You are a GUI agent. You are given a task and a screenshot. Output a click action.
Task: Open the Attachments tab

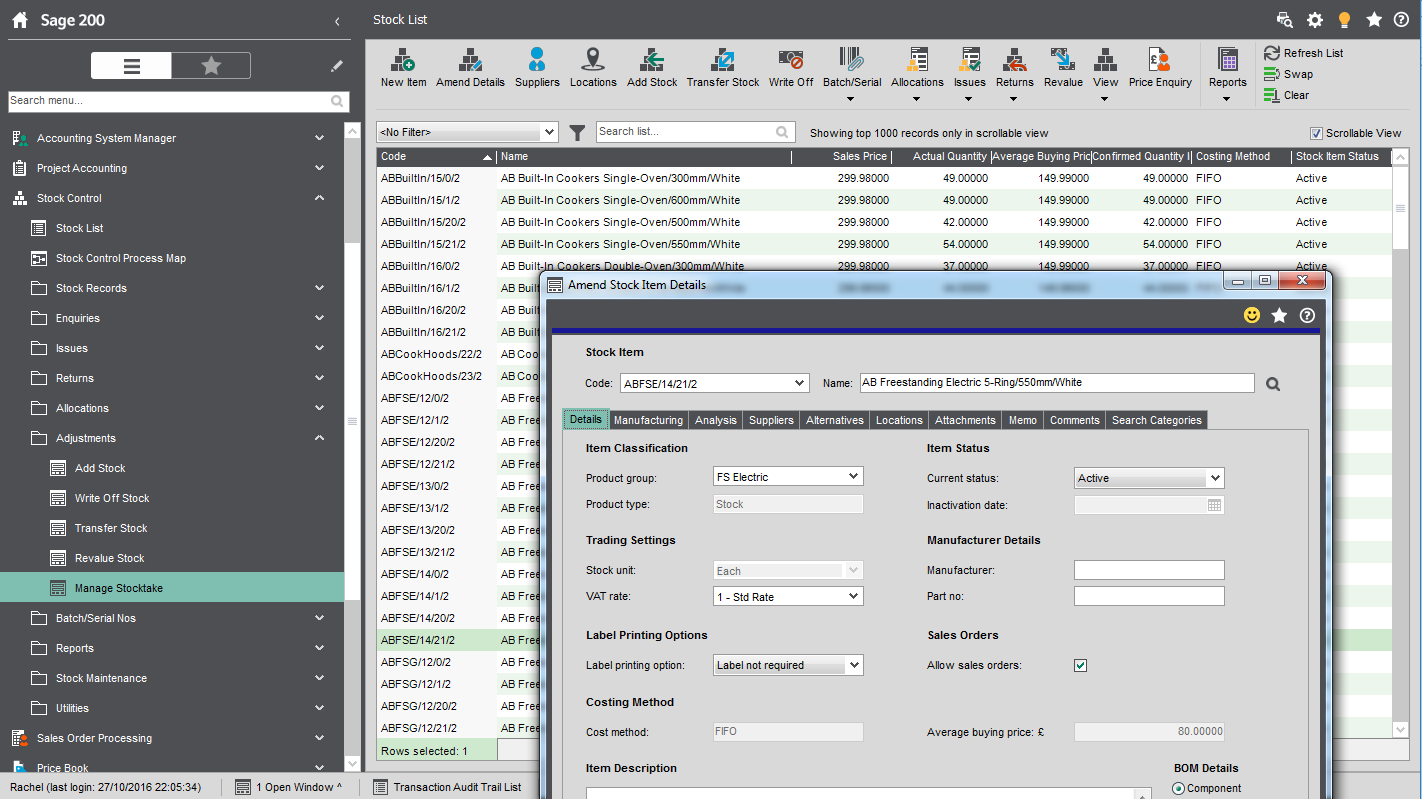coord(965,420)
